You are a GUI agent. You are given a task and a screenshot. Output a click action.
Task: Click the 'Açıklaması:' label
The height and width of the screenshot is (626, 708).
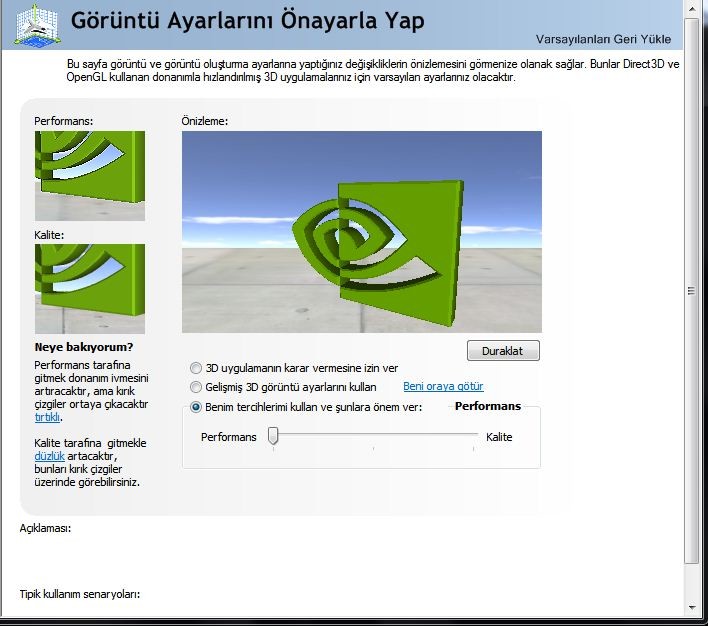pyautogui.click(x=45, y=528)
